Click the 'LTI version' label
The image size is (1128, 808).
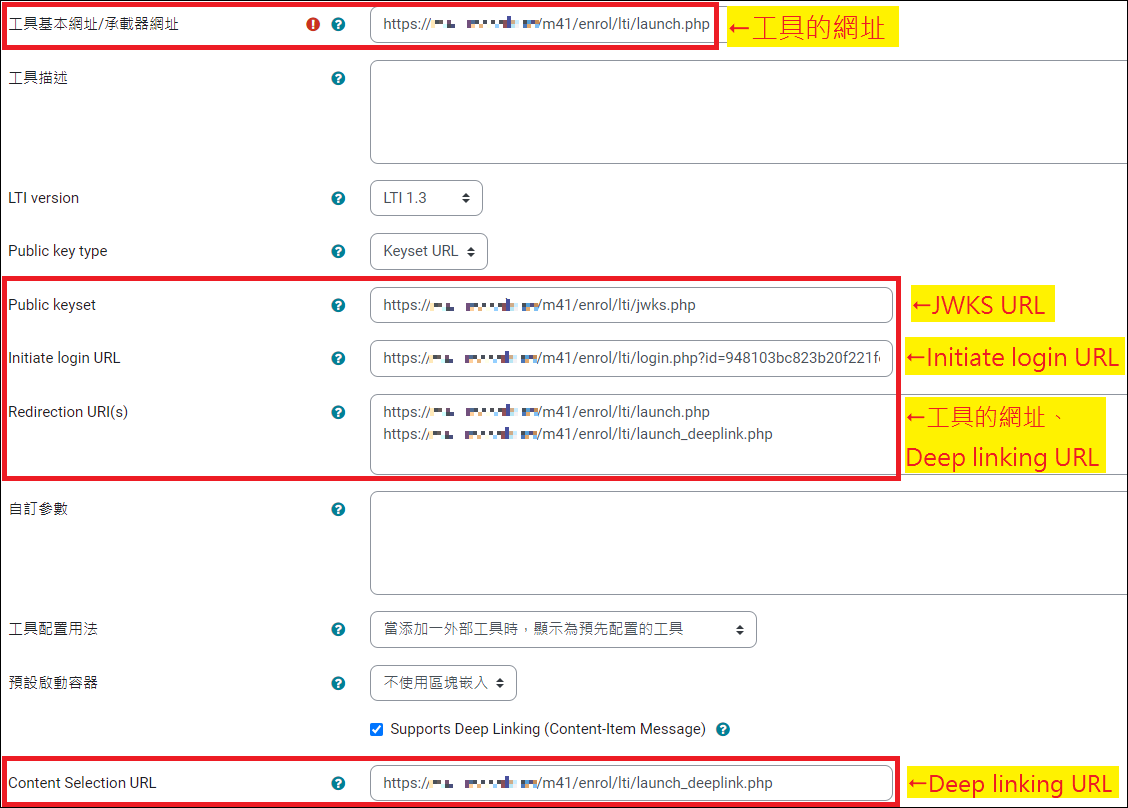coord(43,198)
